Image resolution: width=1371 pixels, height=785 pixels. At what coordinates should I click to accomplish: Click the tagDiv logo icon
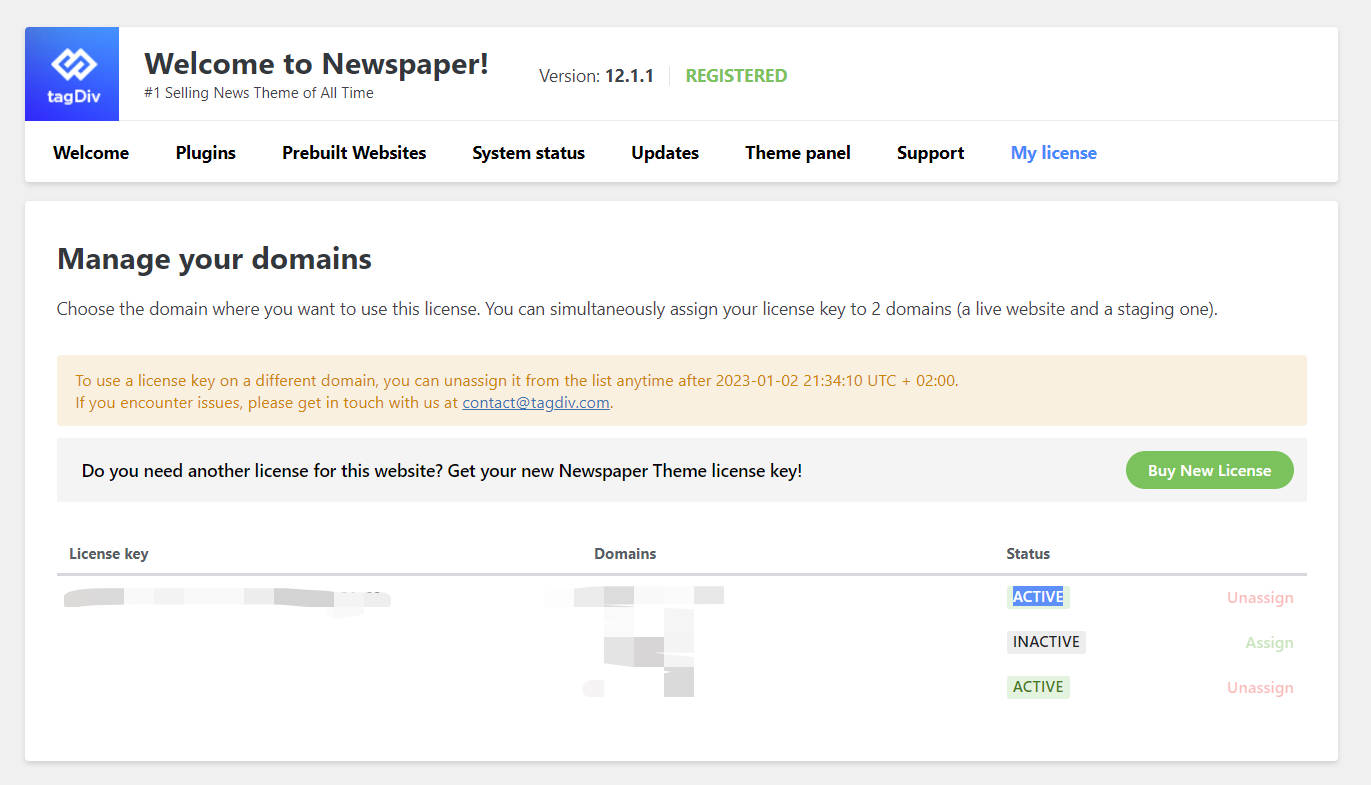[x=72, y=74]
